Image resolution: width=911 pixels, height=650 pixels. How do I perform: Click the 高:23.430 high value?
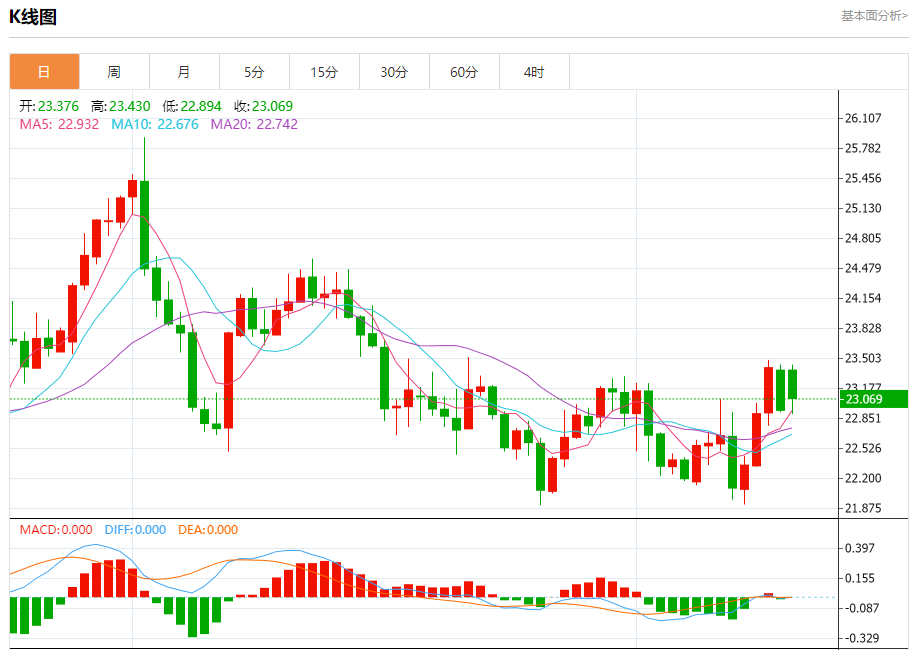click(x=120, y=106)
